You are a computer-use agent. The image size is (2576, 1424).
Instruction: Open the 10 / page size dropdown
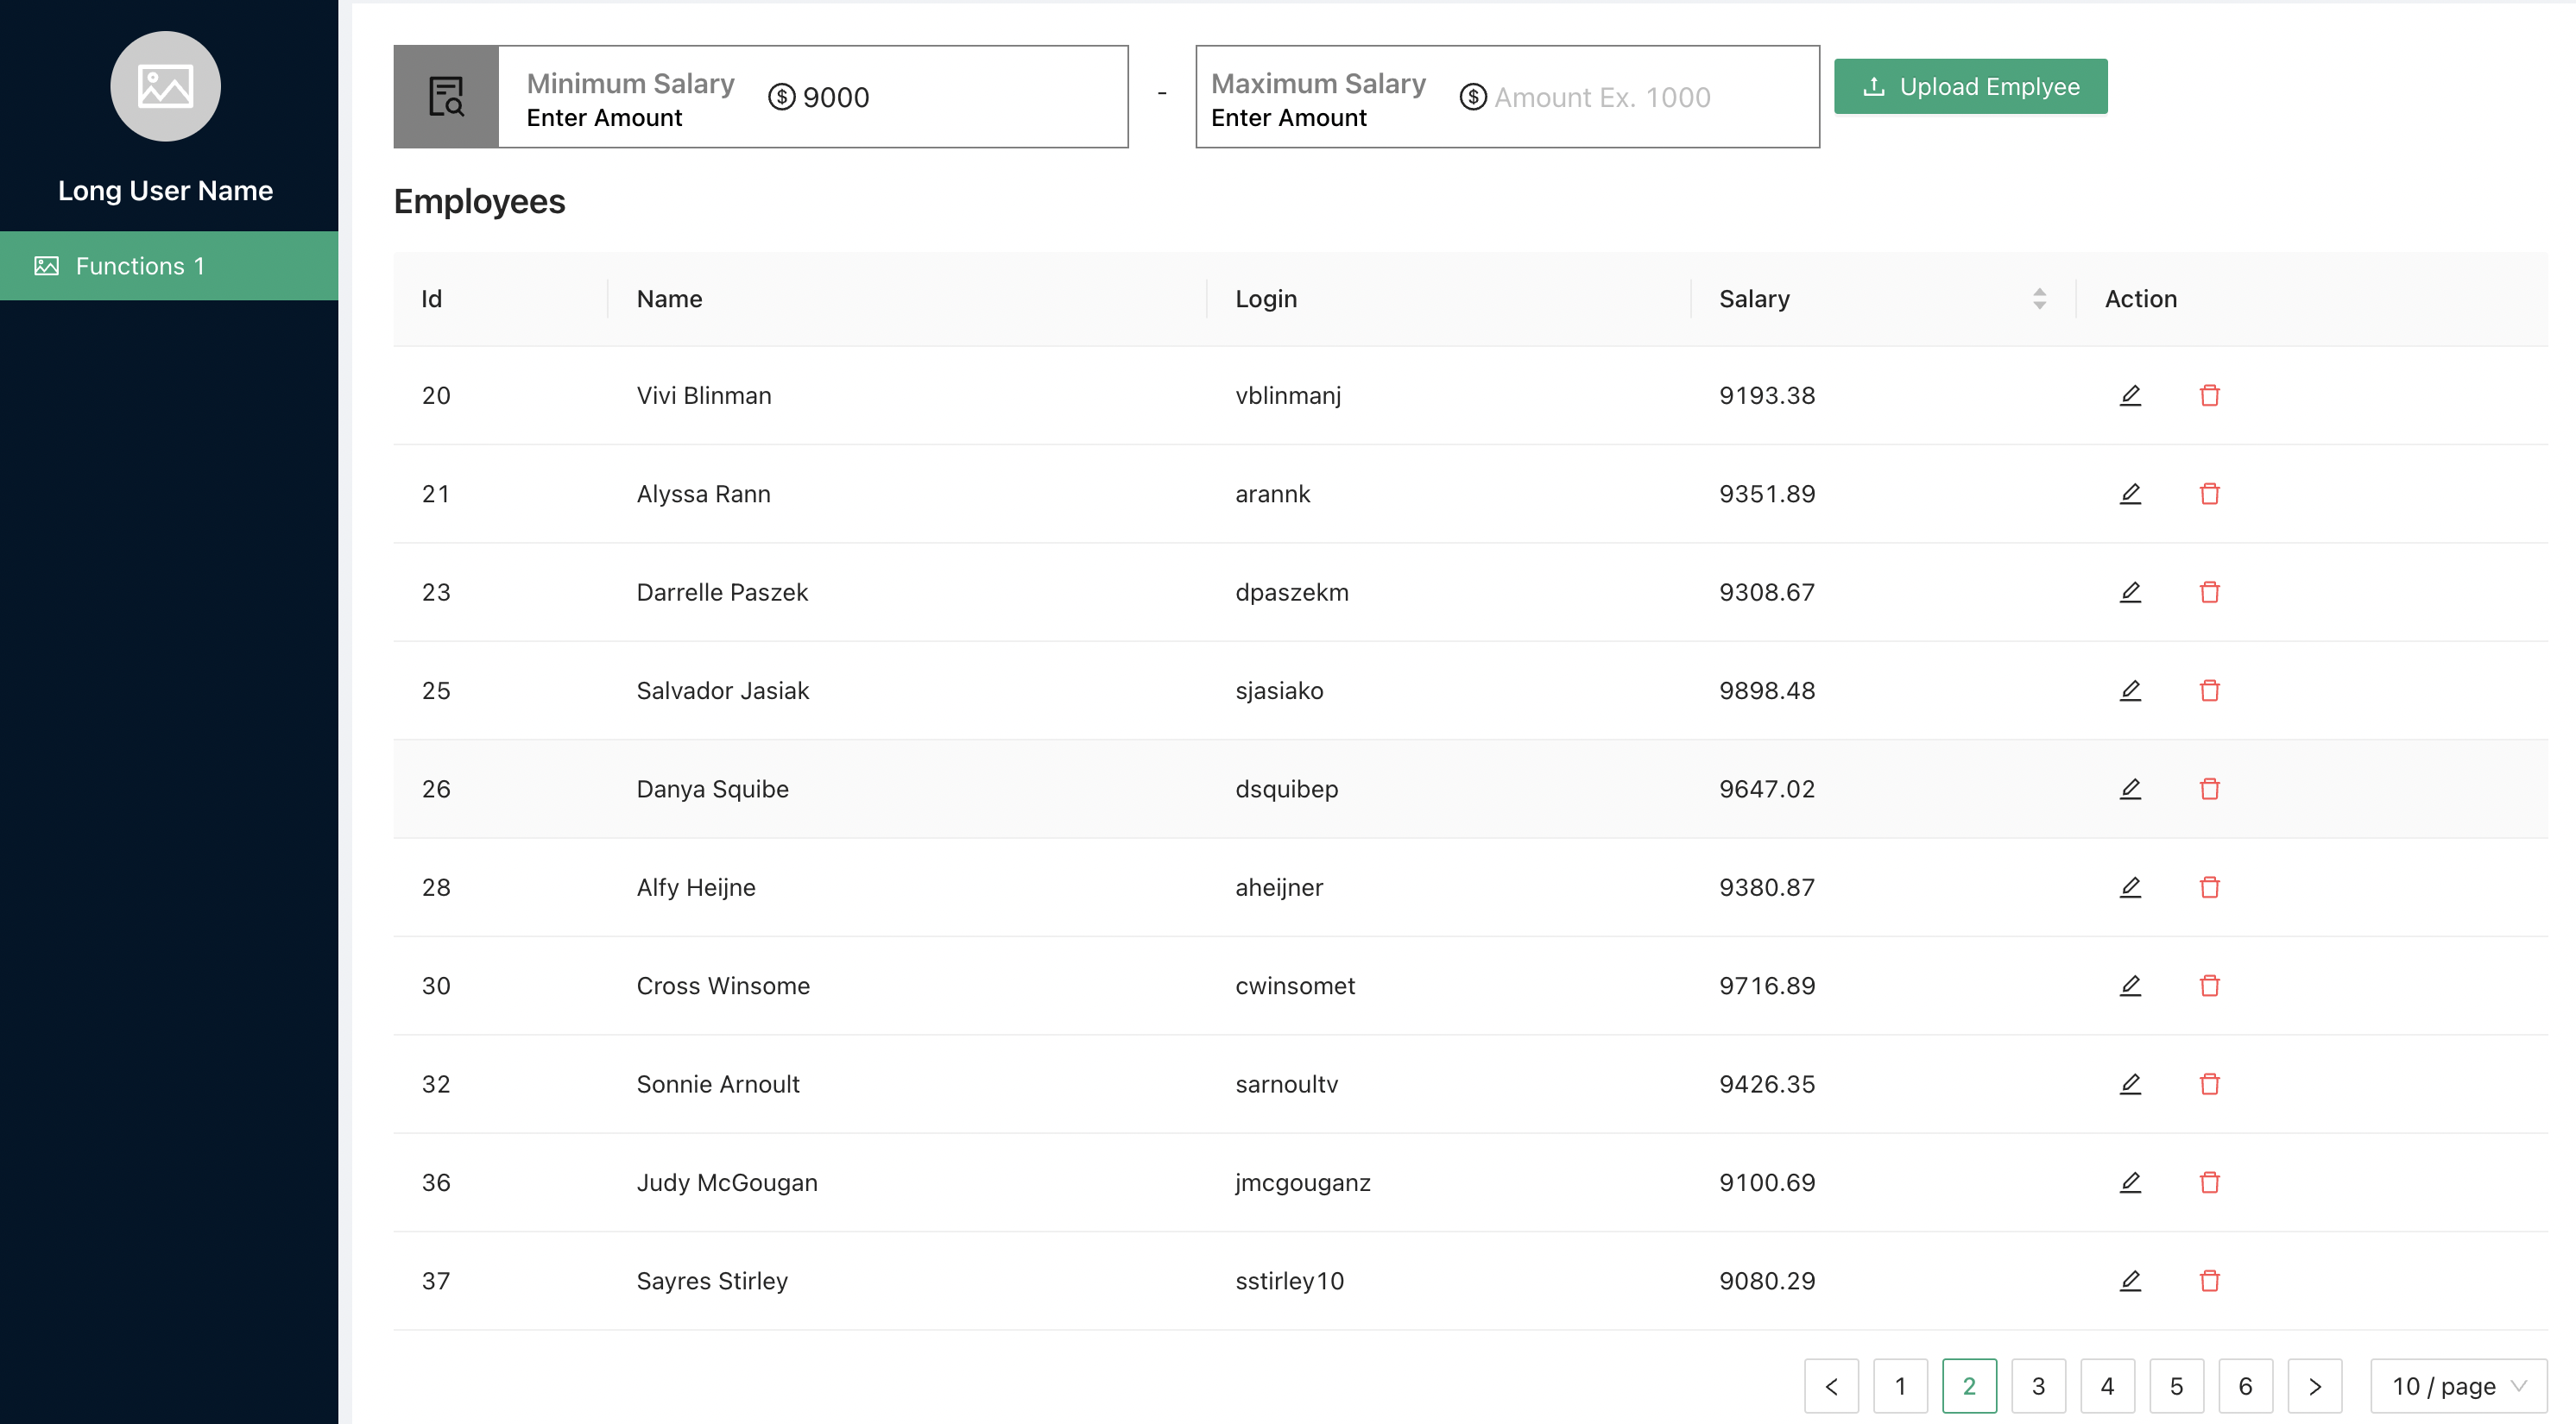[x=2457, y=1386]
